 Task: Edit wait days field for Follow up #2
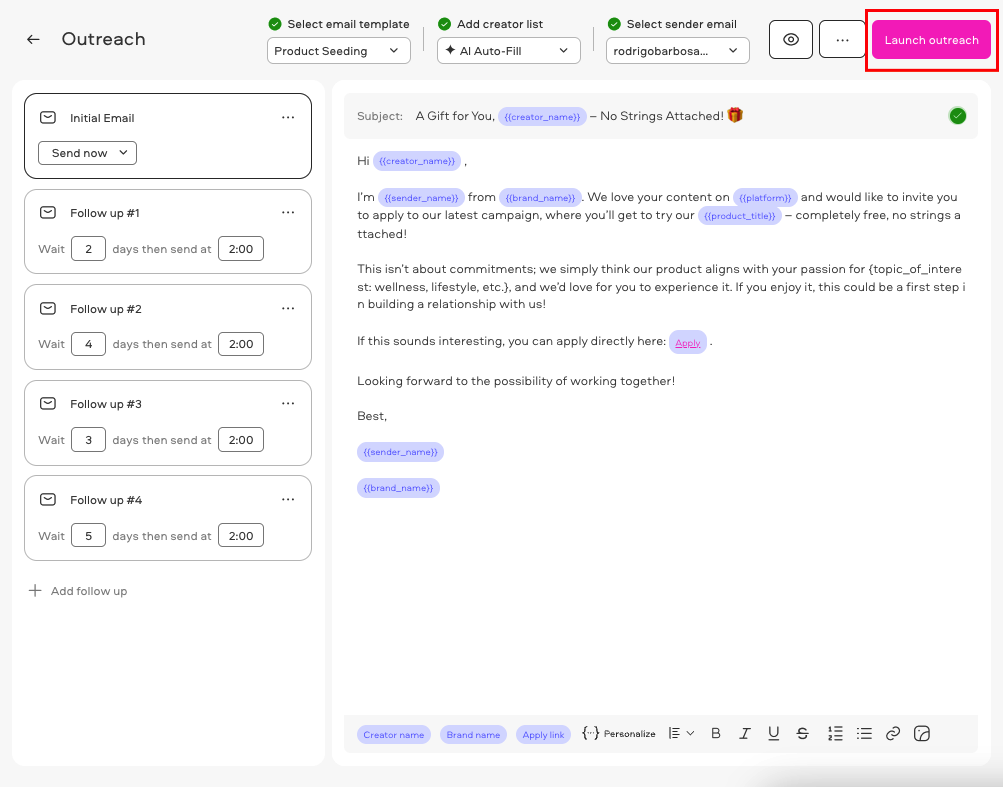(88, 344)
